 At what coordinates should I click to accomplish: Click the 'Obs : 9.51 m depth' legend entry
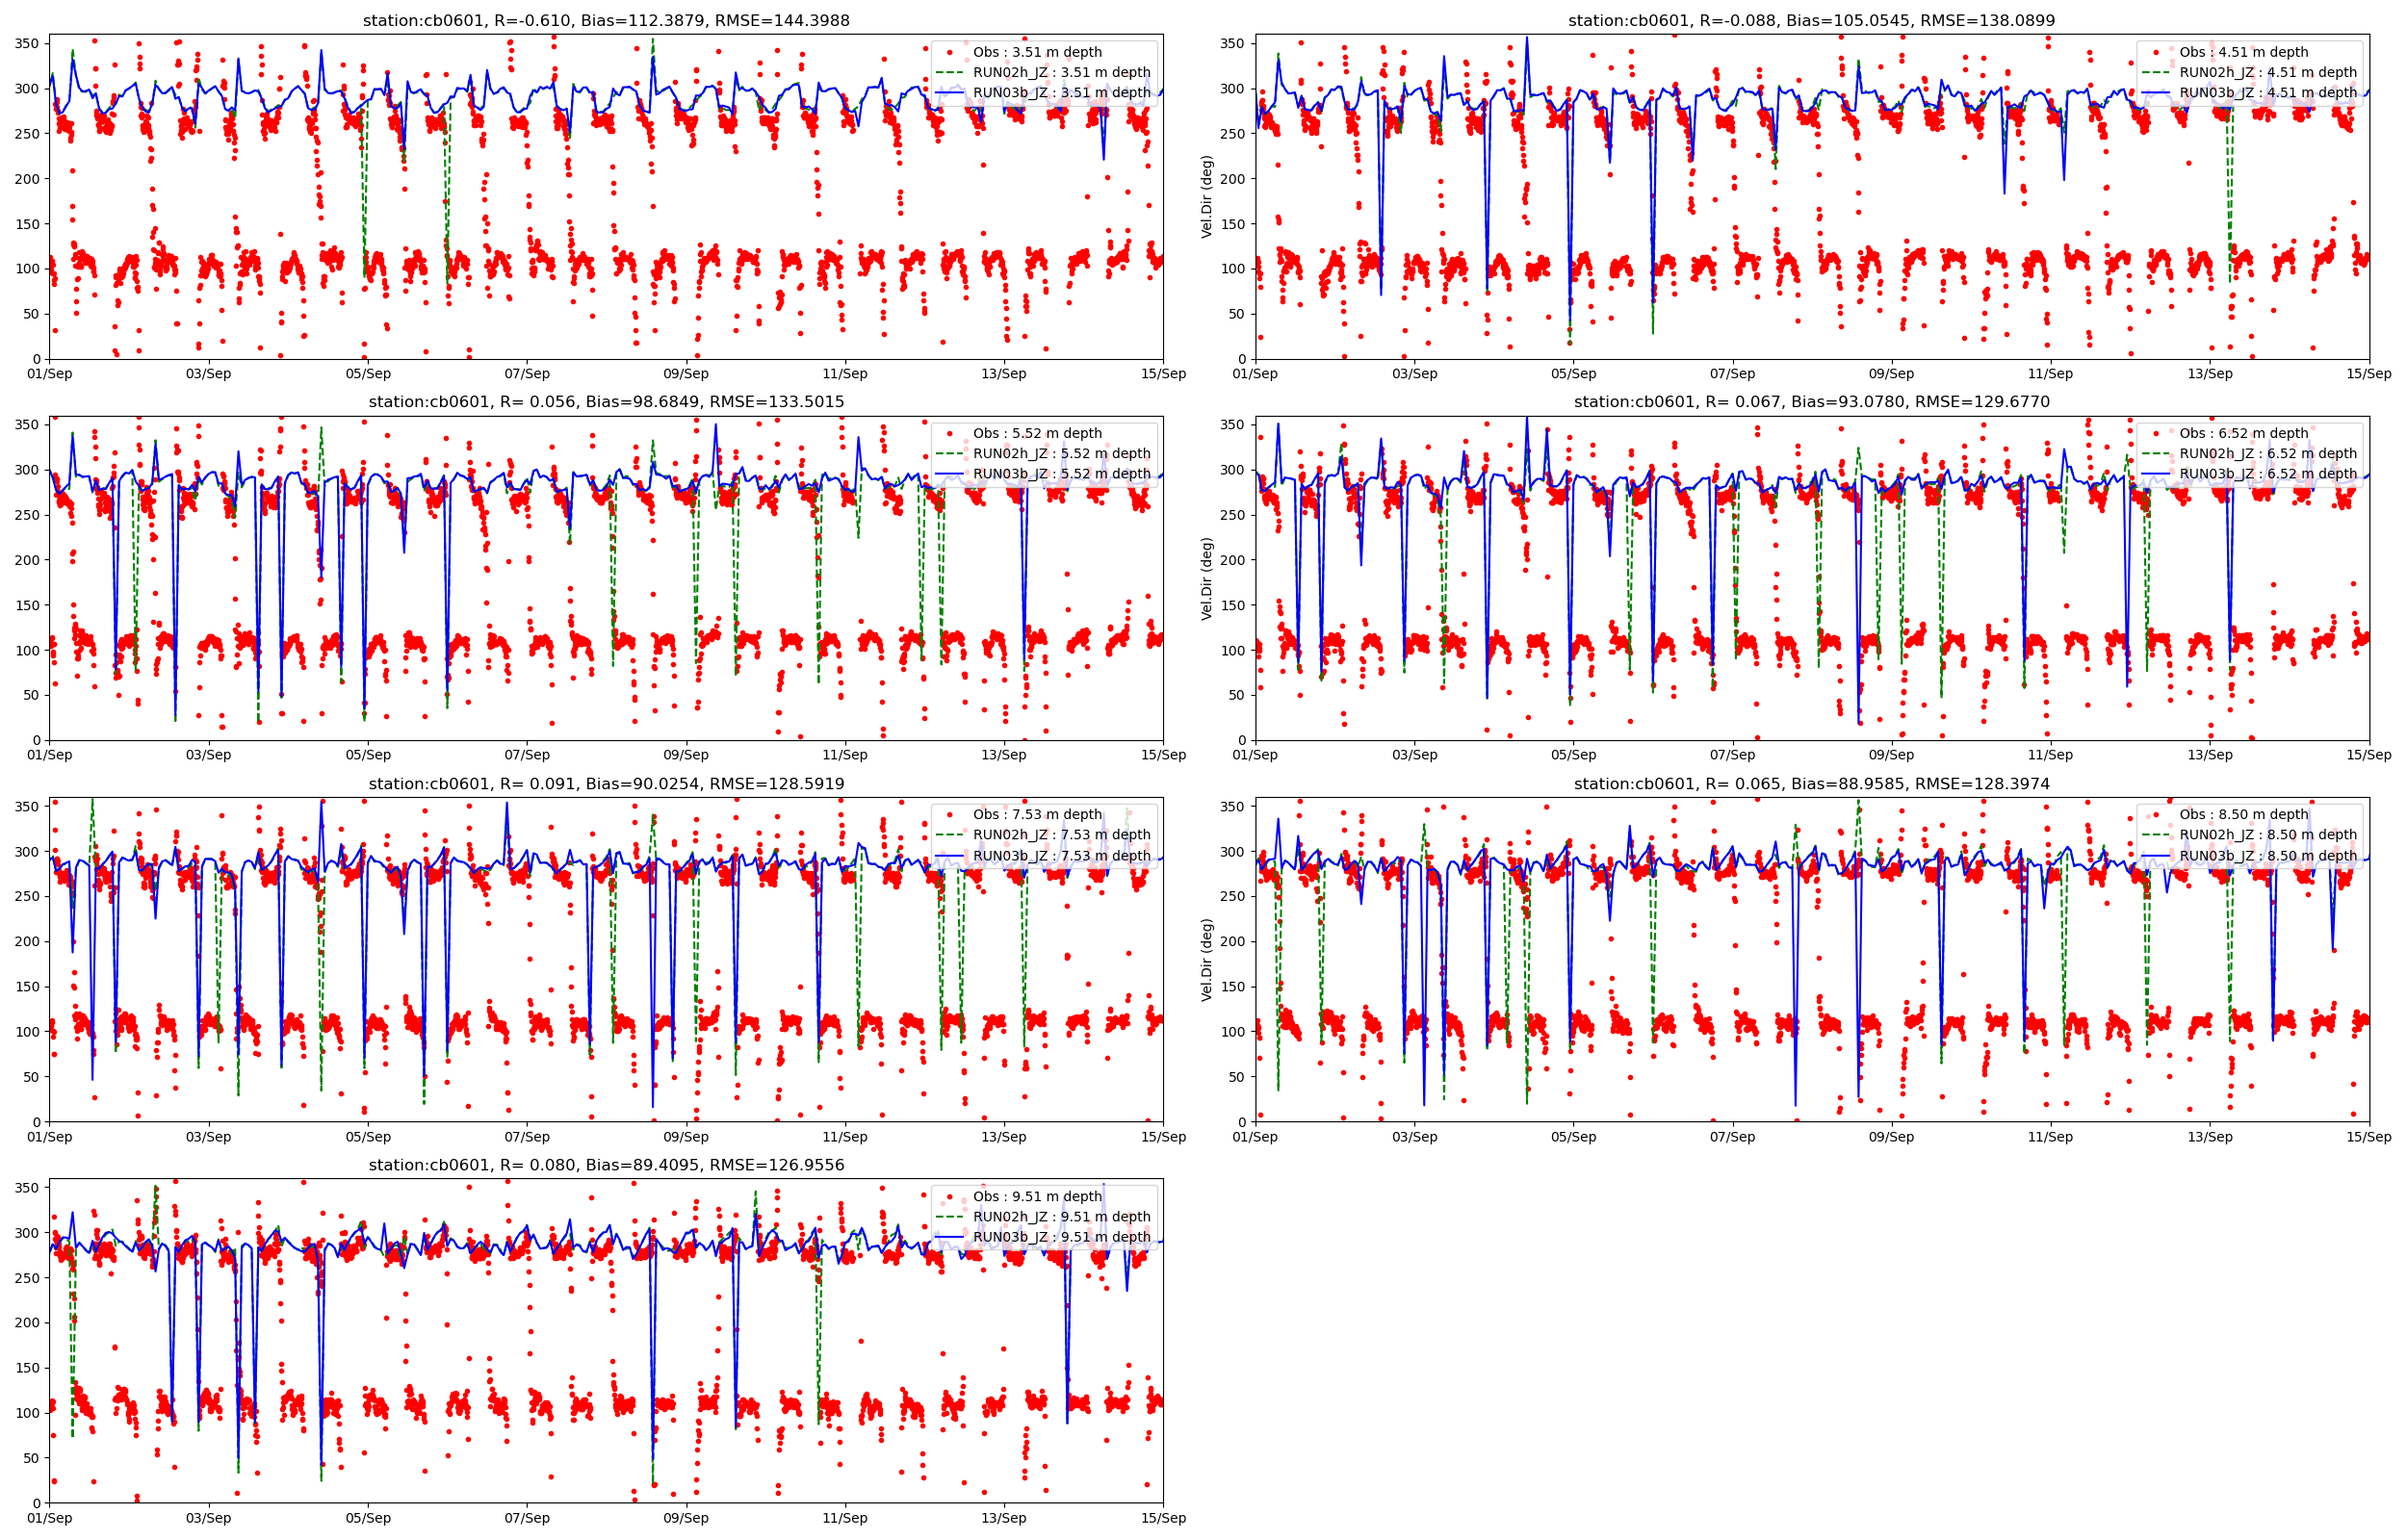[x=1037, y=1197]
